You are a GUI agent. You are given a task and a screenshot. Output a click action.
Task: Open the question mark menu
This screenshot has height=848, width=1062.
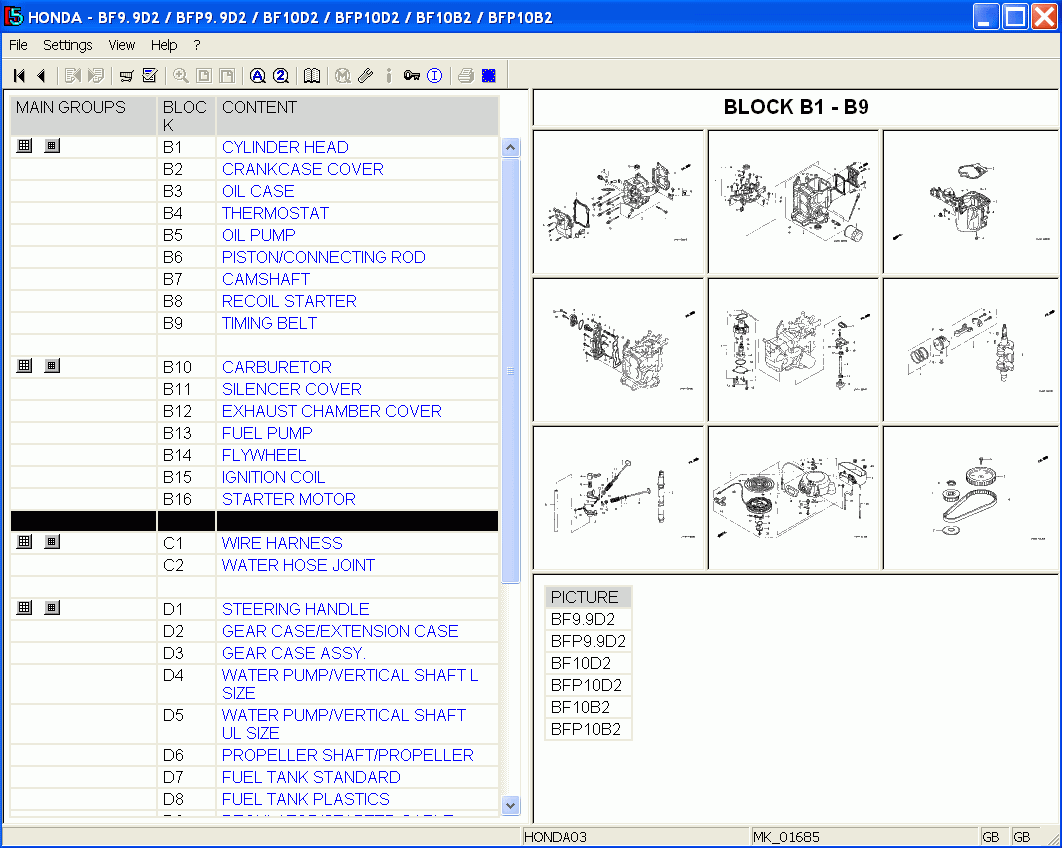pos(197,45)
